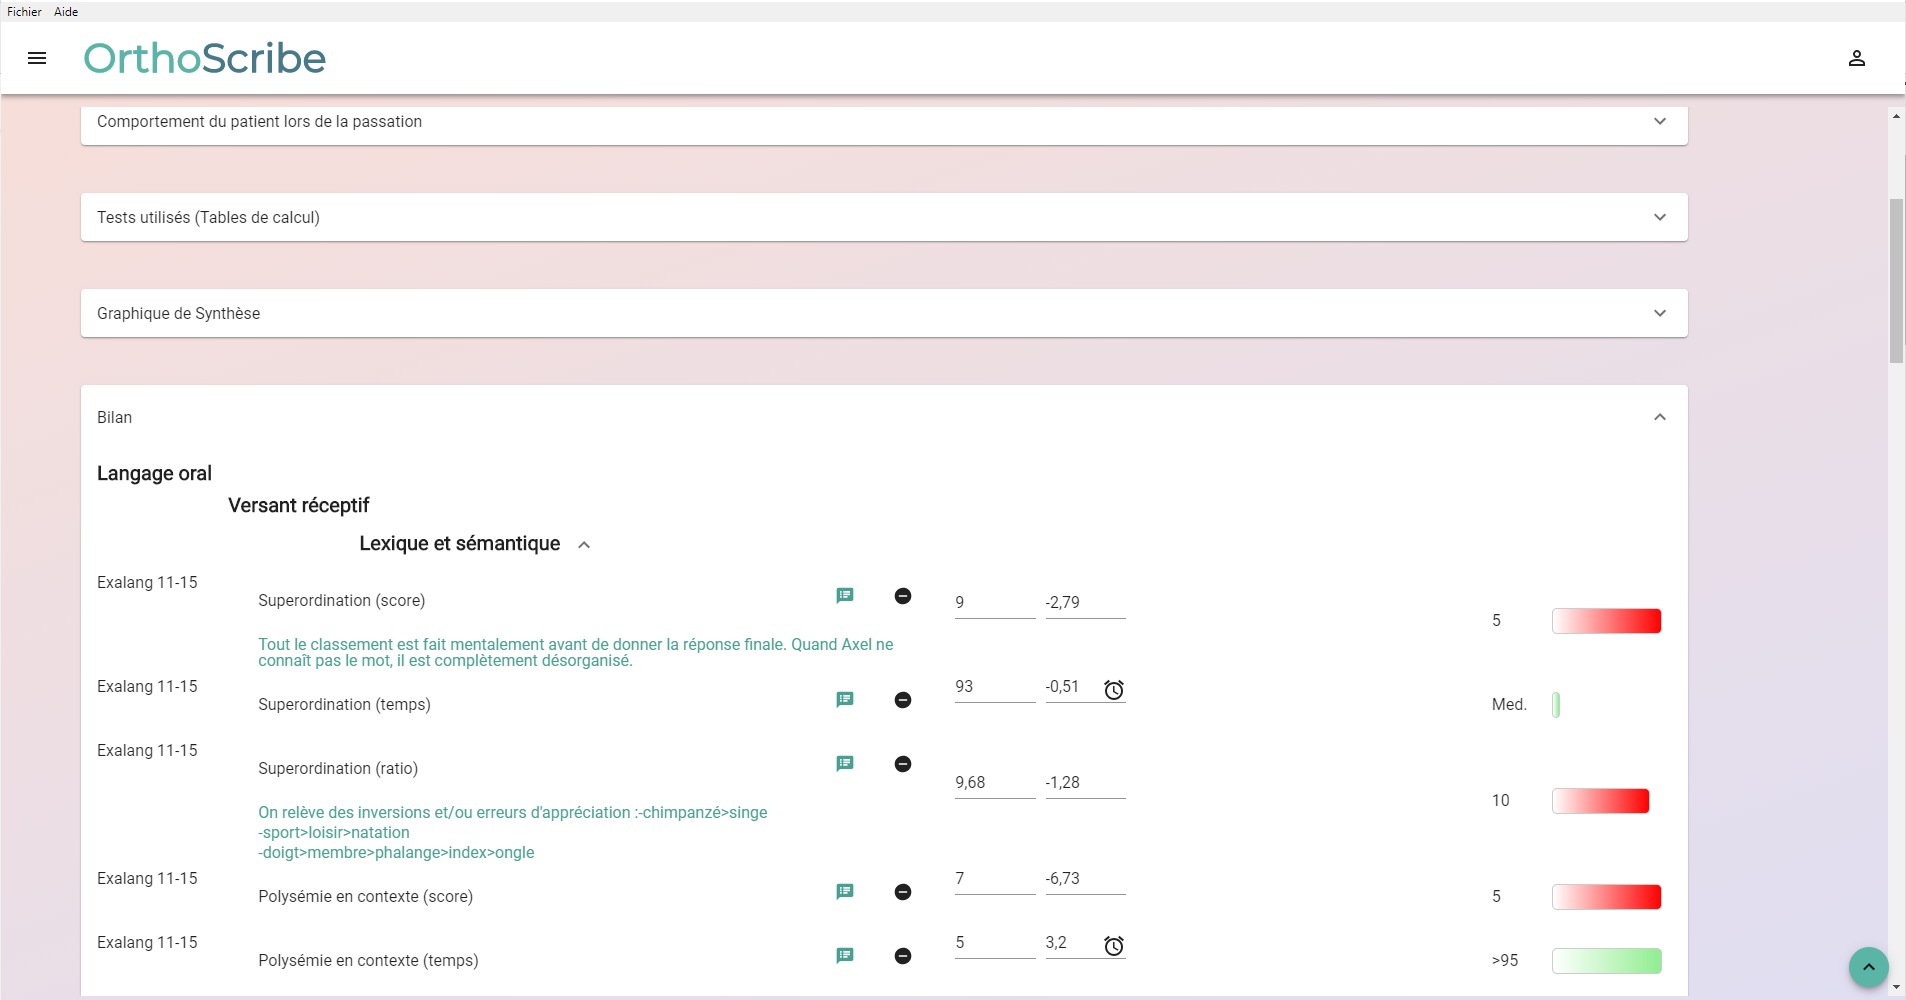Expand the Tests utilisés (Tables de calcul) panel
Screen dimensions: 1906x1000
pyautogui.click(x=1659, y=218)
